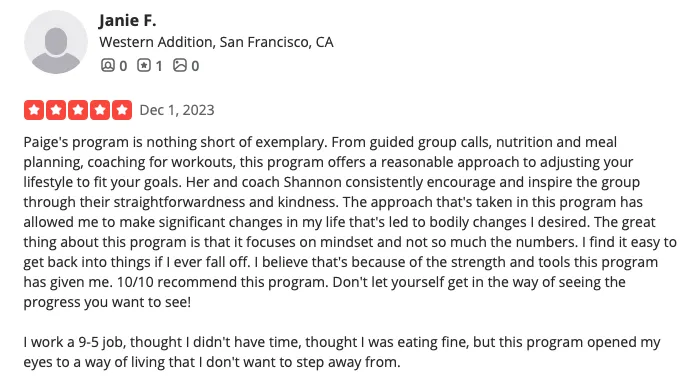Viewport: 693px width, 377px height.
Task: Click the reviewer name Janie F.
Action: point(127,20)
